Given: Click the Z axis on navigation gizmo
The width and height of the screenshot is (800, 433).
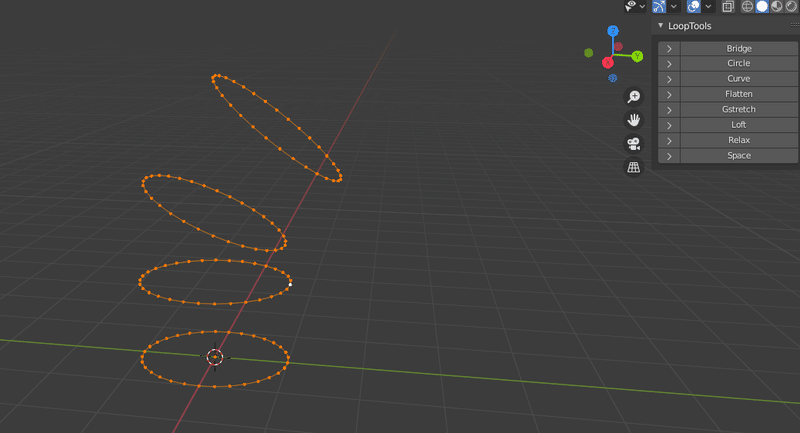Looking at the screenshot, I should coord(613,31).
